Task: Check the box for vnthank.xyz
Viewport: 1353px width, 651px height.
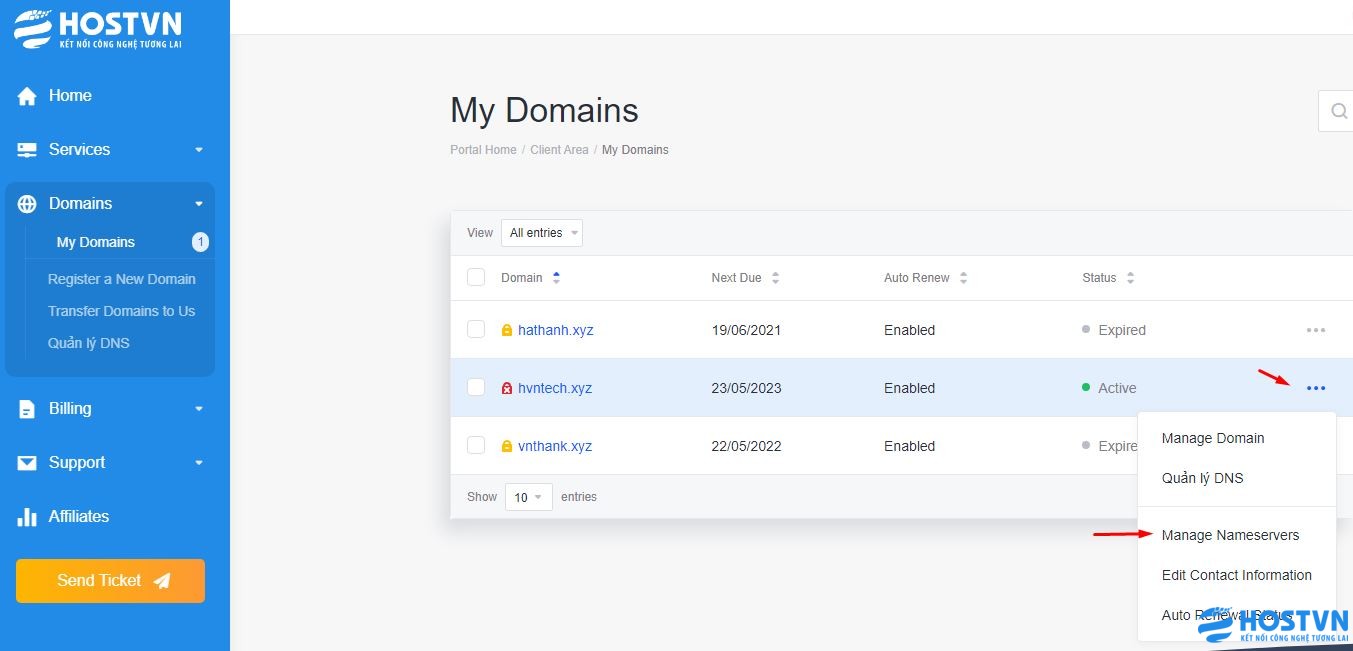Action: click(x=476, y=445)
